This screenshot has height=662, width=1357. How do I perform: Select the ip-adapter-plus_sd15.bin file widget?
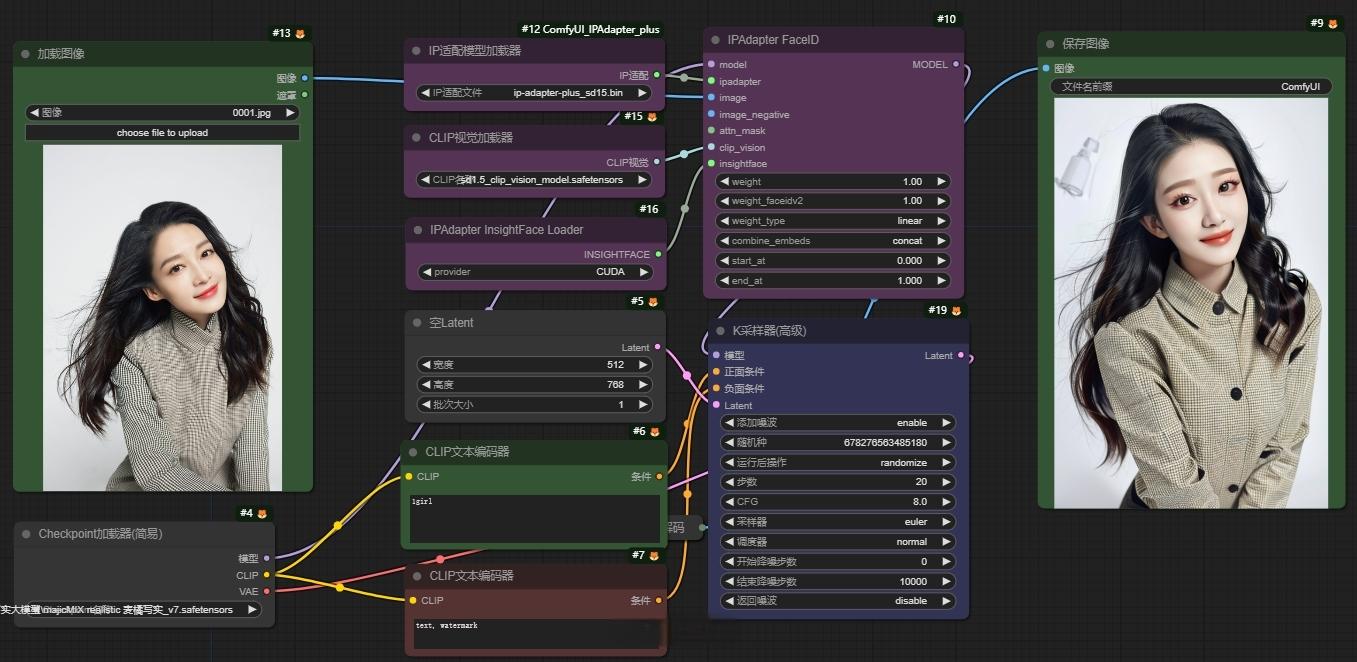534,92
